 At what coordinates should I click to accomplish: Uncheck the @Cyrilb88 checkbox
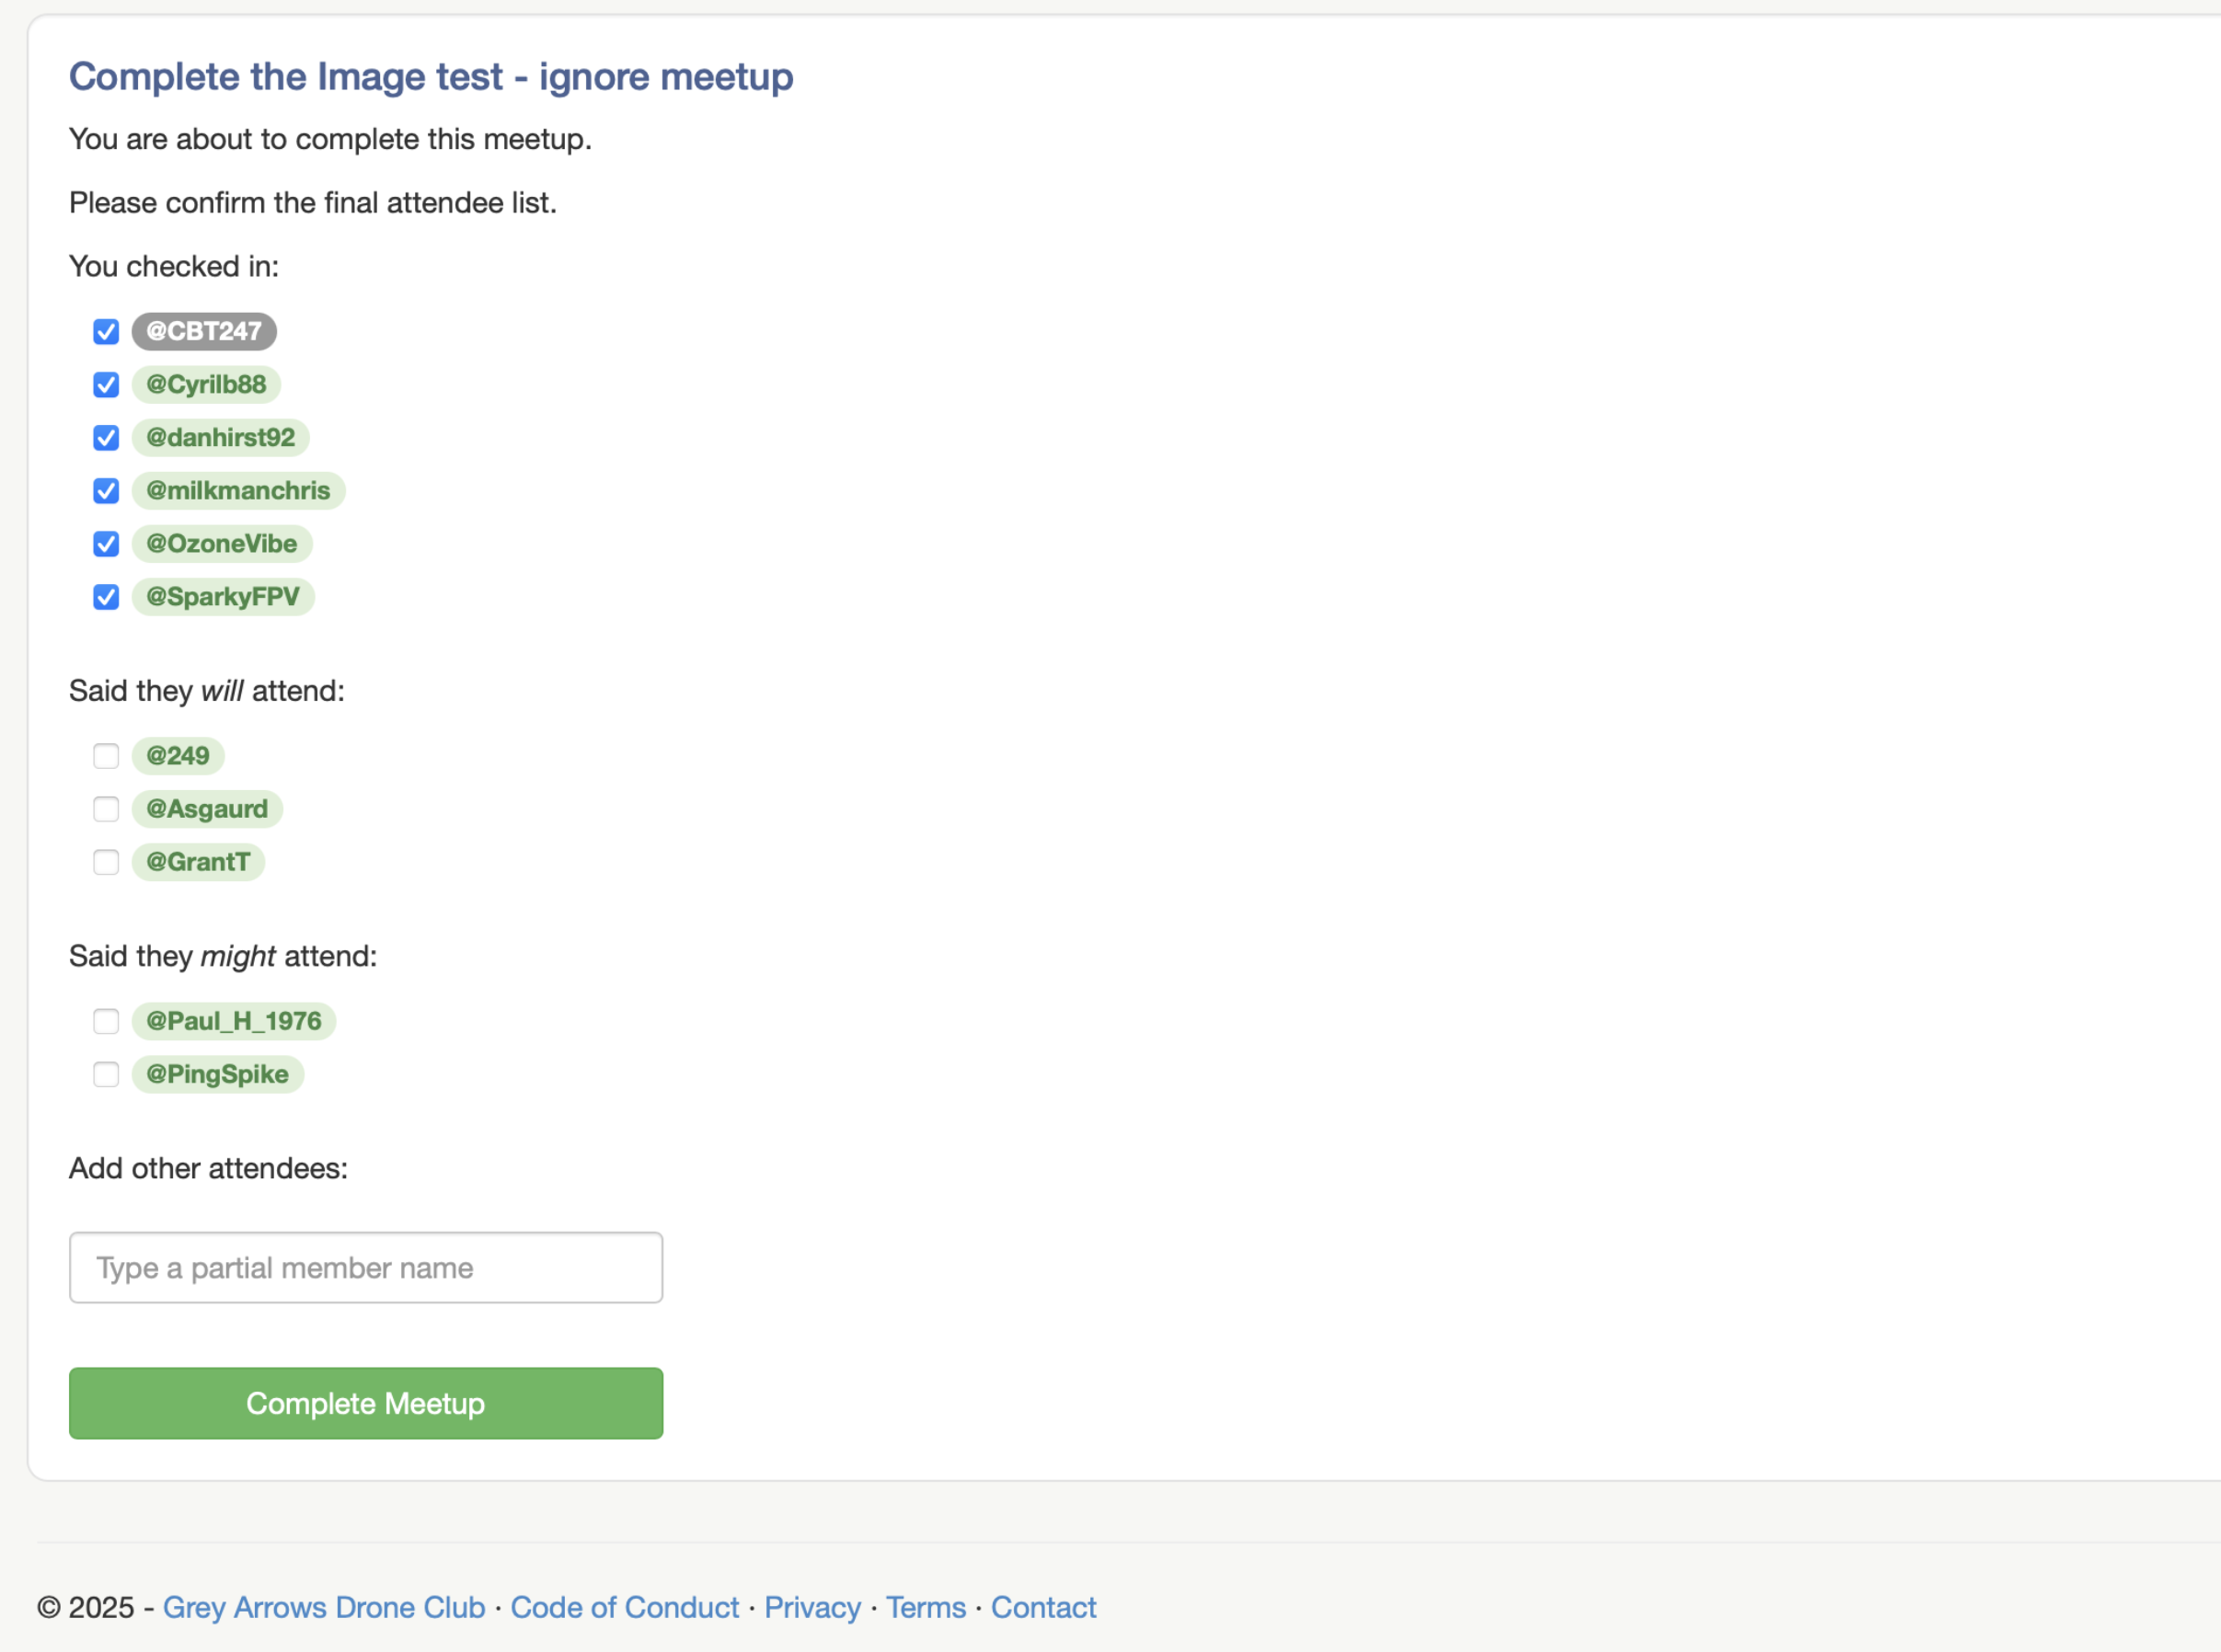pyautogui.click(x=106, y=385)
